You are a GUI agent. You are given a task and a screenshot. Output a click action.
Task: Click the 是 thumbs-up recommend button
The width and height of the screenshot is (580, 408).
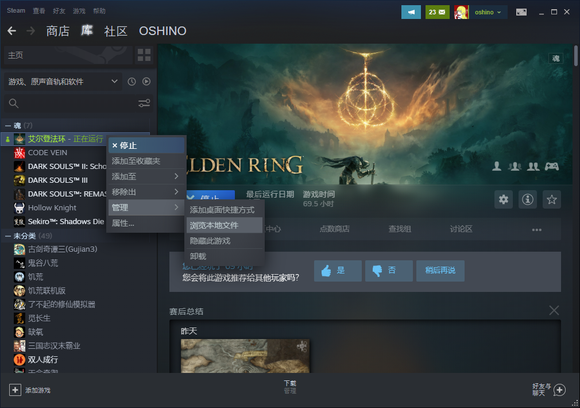click(338, 271)
